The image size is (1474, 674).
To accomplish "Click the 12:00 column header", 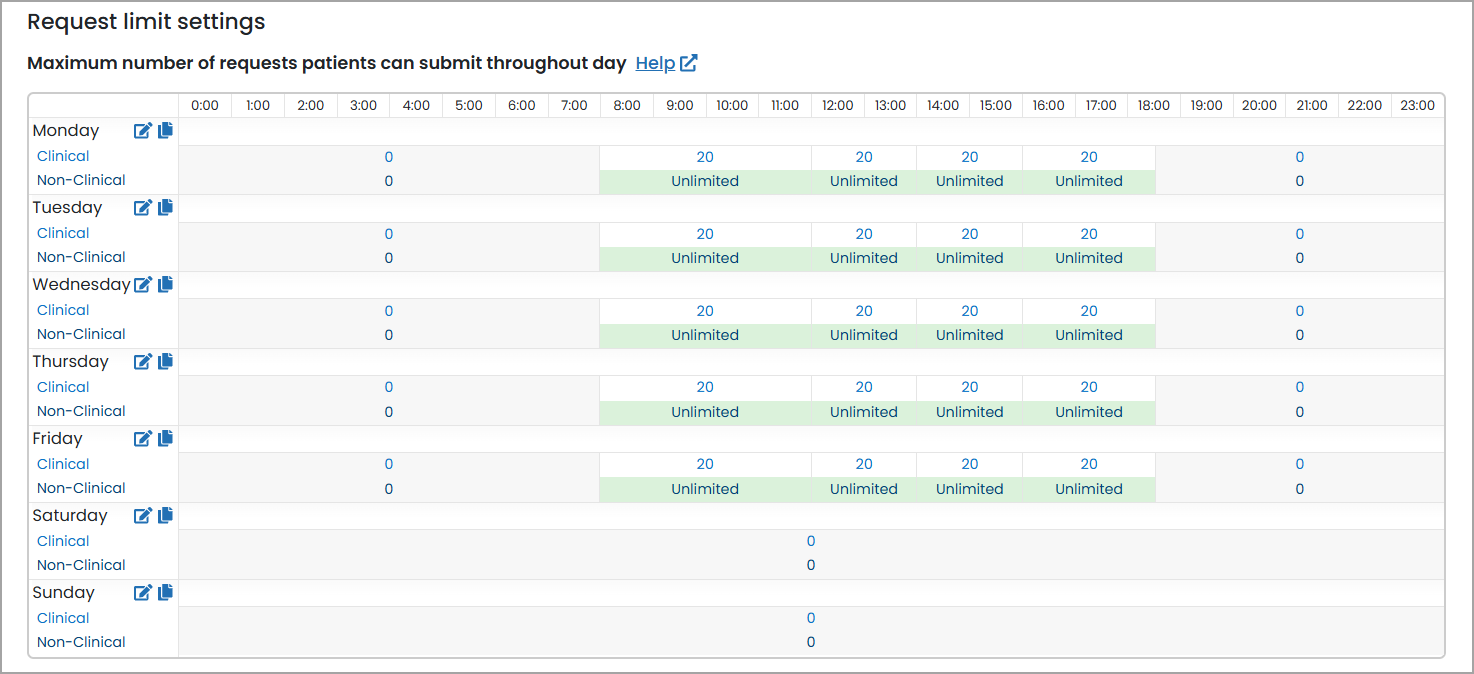I will (838, 105).
